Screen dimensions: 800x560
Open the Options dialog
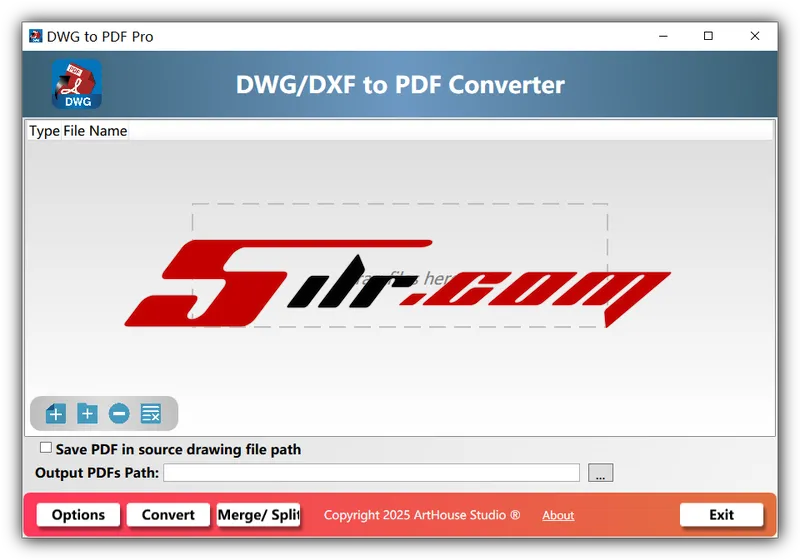pyautogui.click(x=78, y=515)
